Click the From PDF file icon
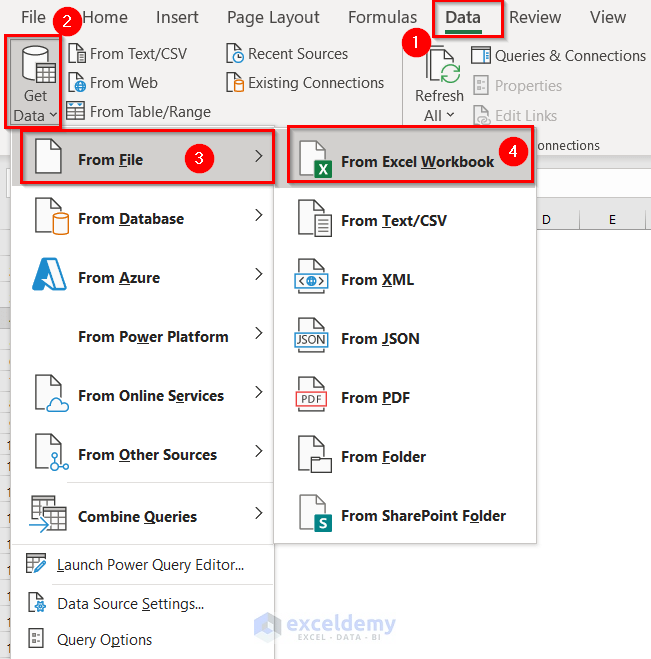The width and height of the screenshot is (651, 659). (311, 395)
